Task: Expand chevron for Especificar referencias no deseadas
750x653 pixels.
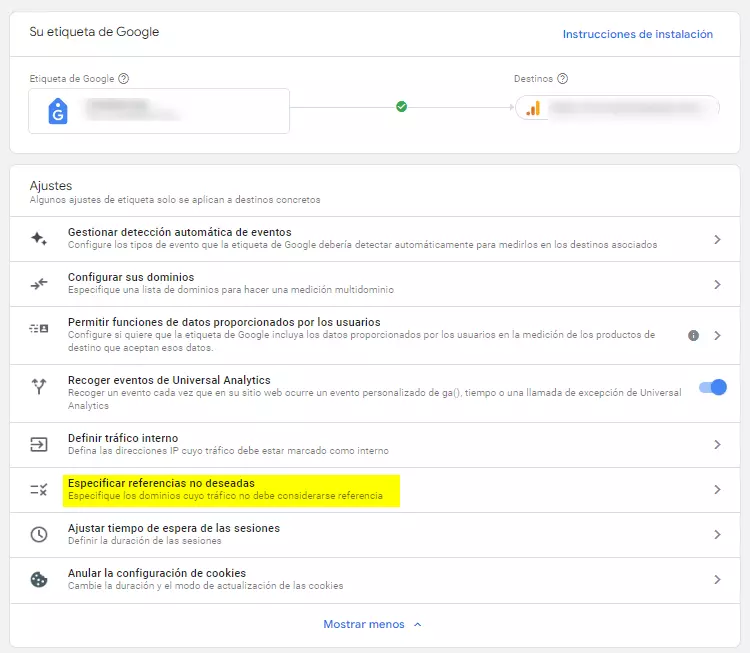Action: [x=717, y=489]
